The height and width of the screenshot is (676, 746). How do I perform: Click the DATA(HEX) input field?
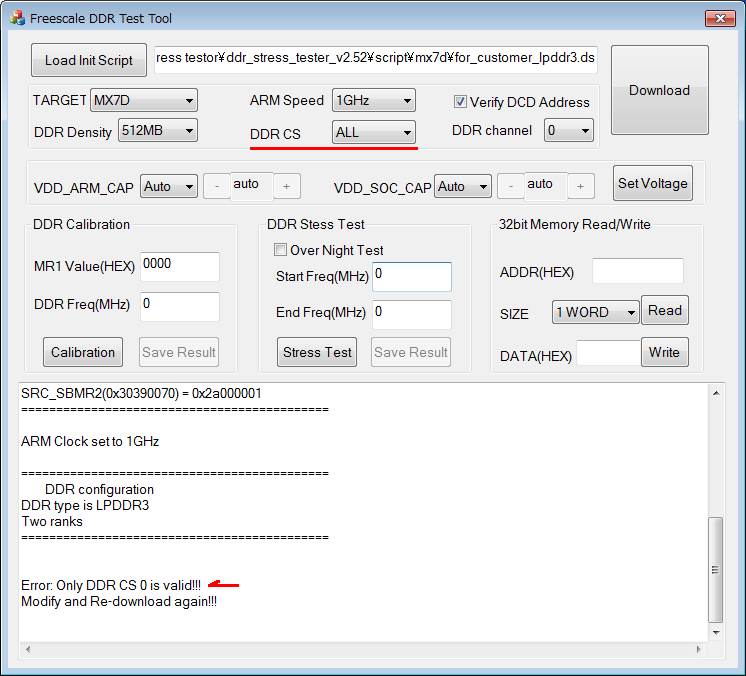(x=609, y=353)
